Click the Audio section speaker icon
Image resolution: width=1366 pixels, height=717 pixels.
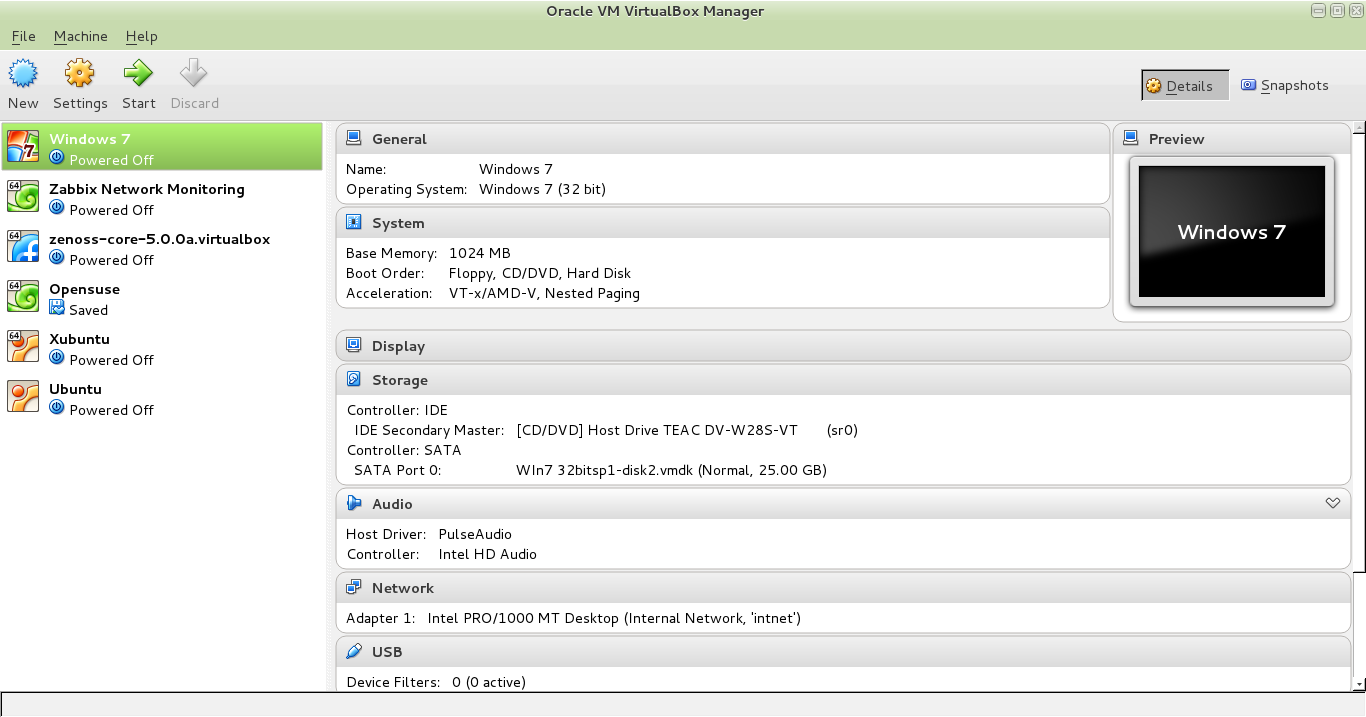353,503
